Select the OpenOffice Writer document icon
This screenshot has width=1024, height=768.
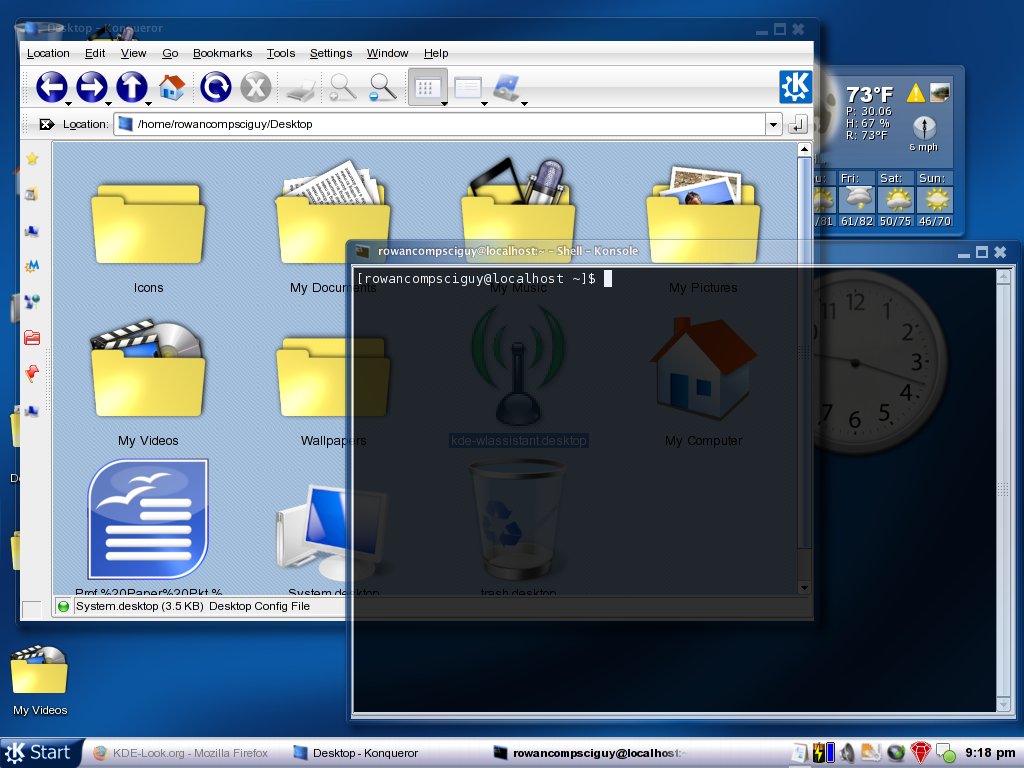(x=148, y=520)
